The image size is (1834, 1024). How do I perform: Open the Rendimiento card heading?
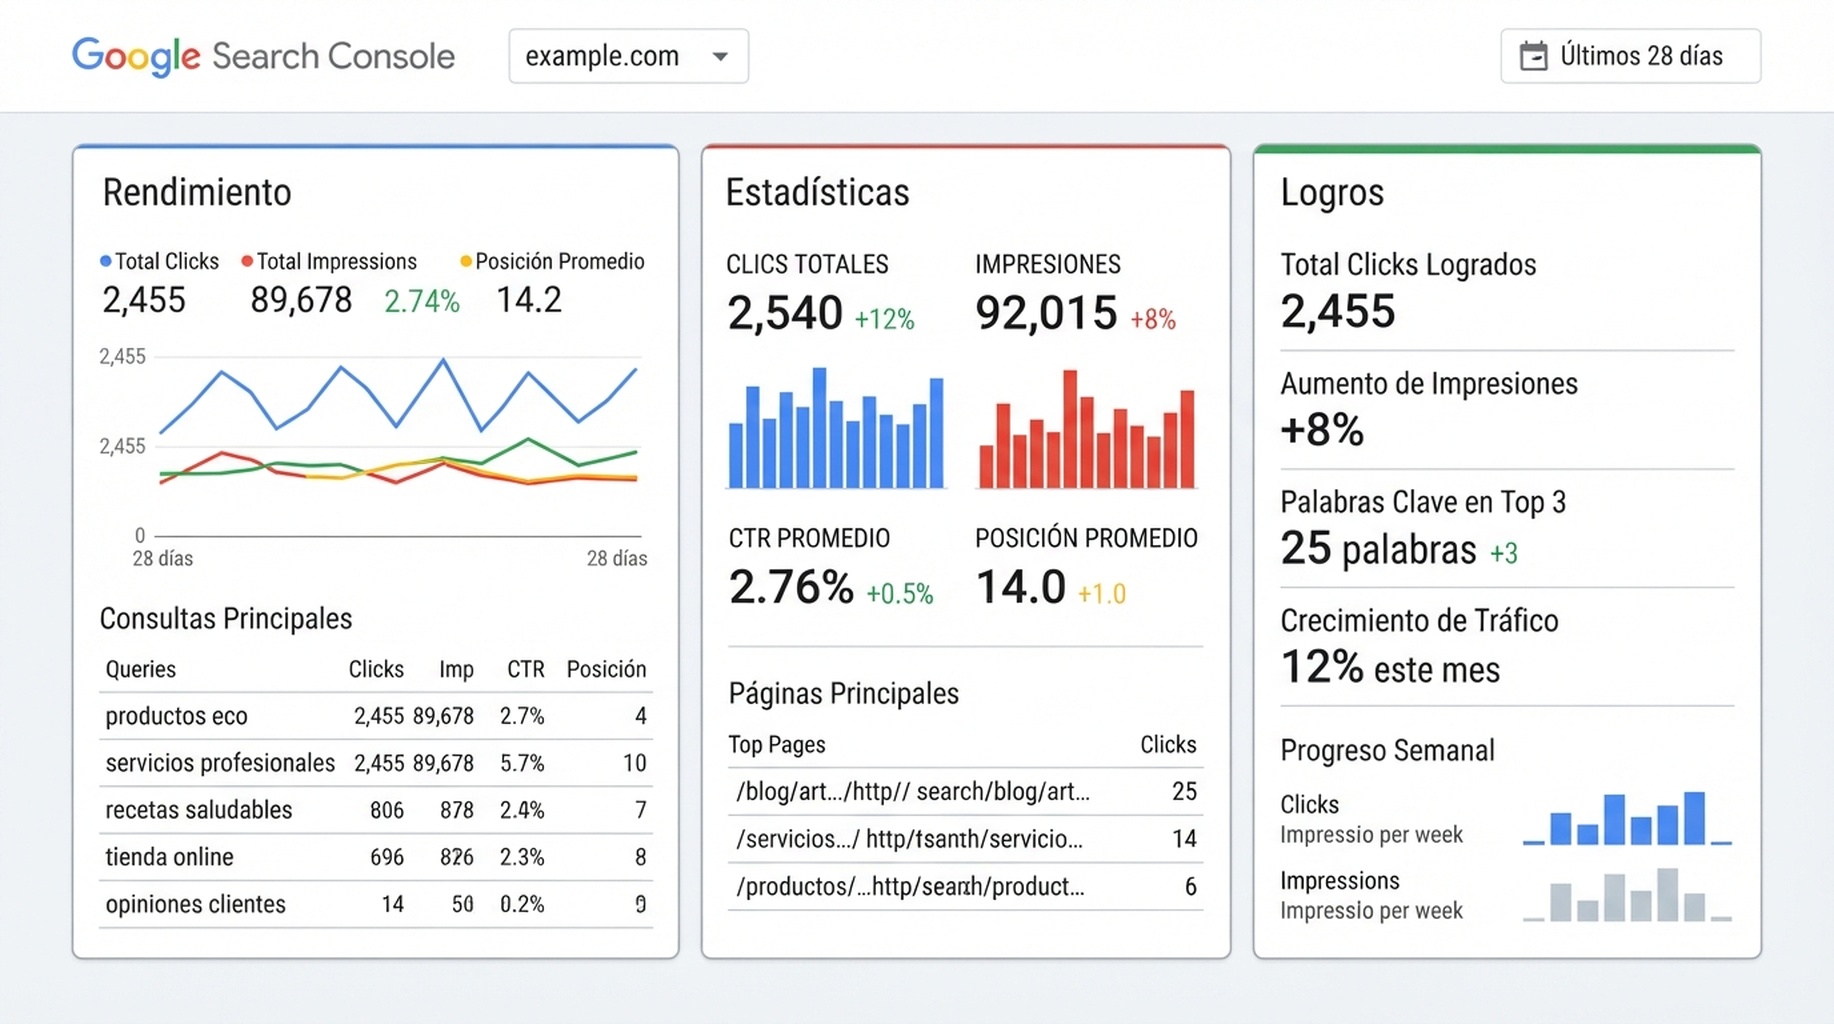coord(197,192)
